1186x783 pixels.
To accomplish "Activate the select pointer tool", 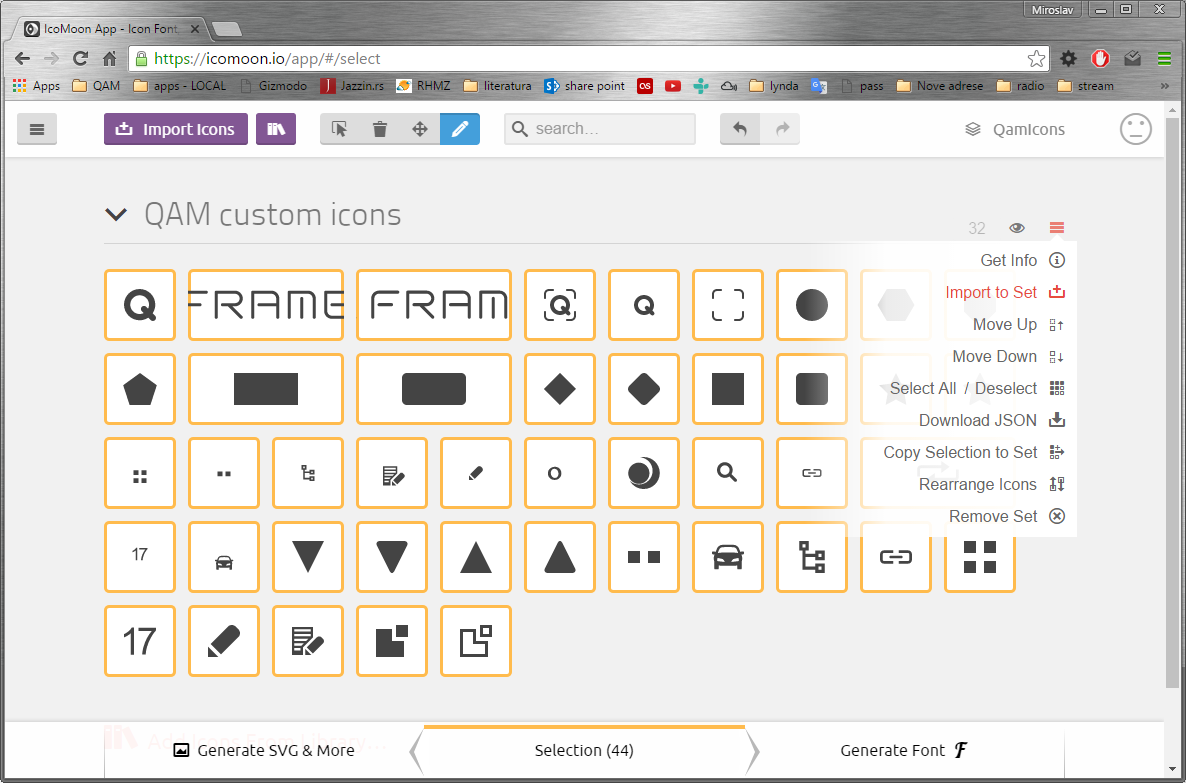I will click(340, 129).
